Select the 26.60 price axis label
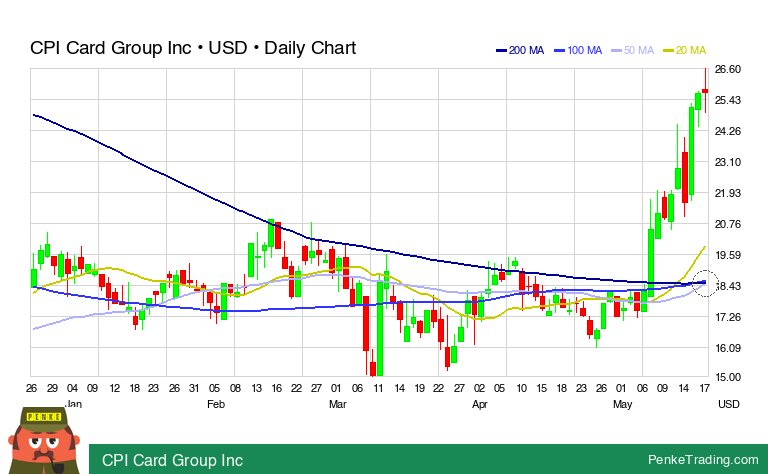The width and height of the screenshot is (768, 474). coord(727,69)
